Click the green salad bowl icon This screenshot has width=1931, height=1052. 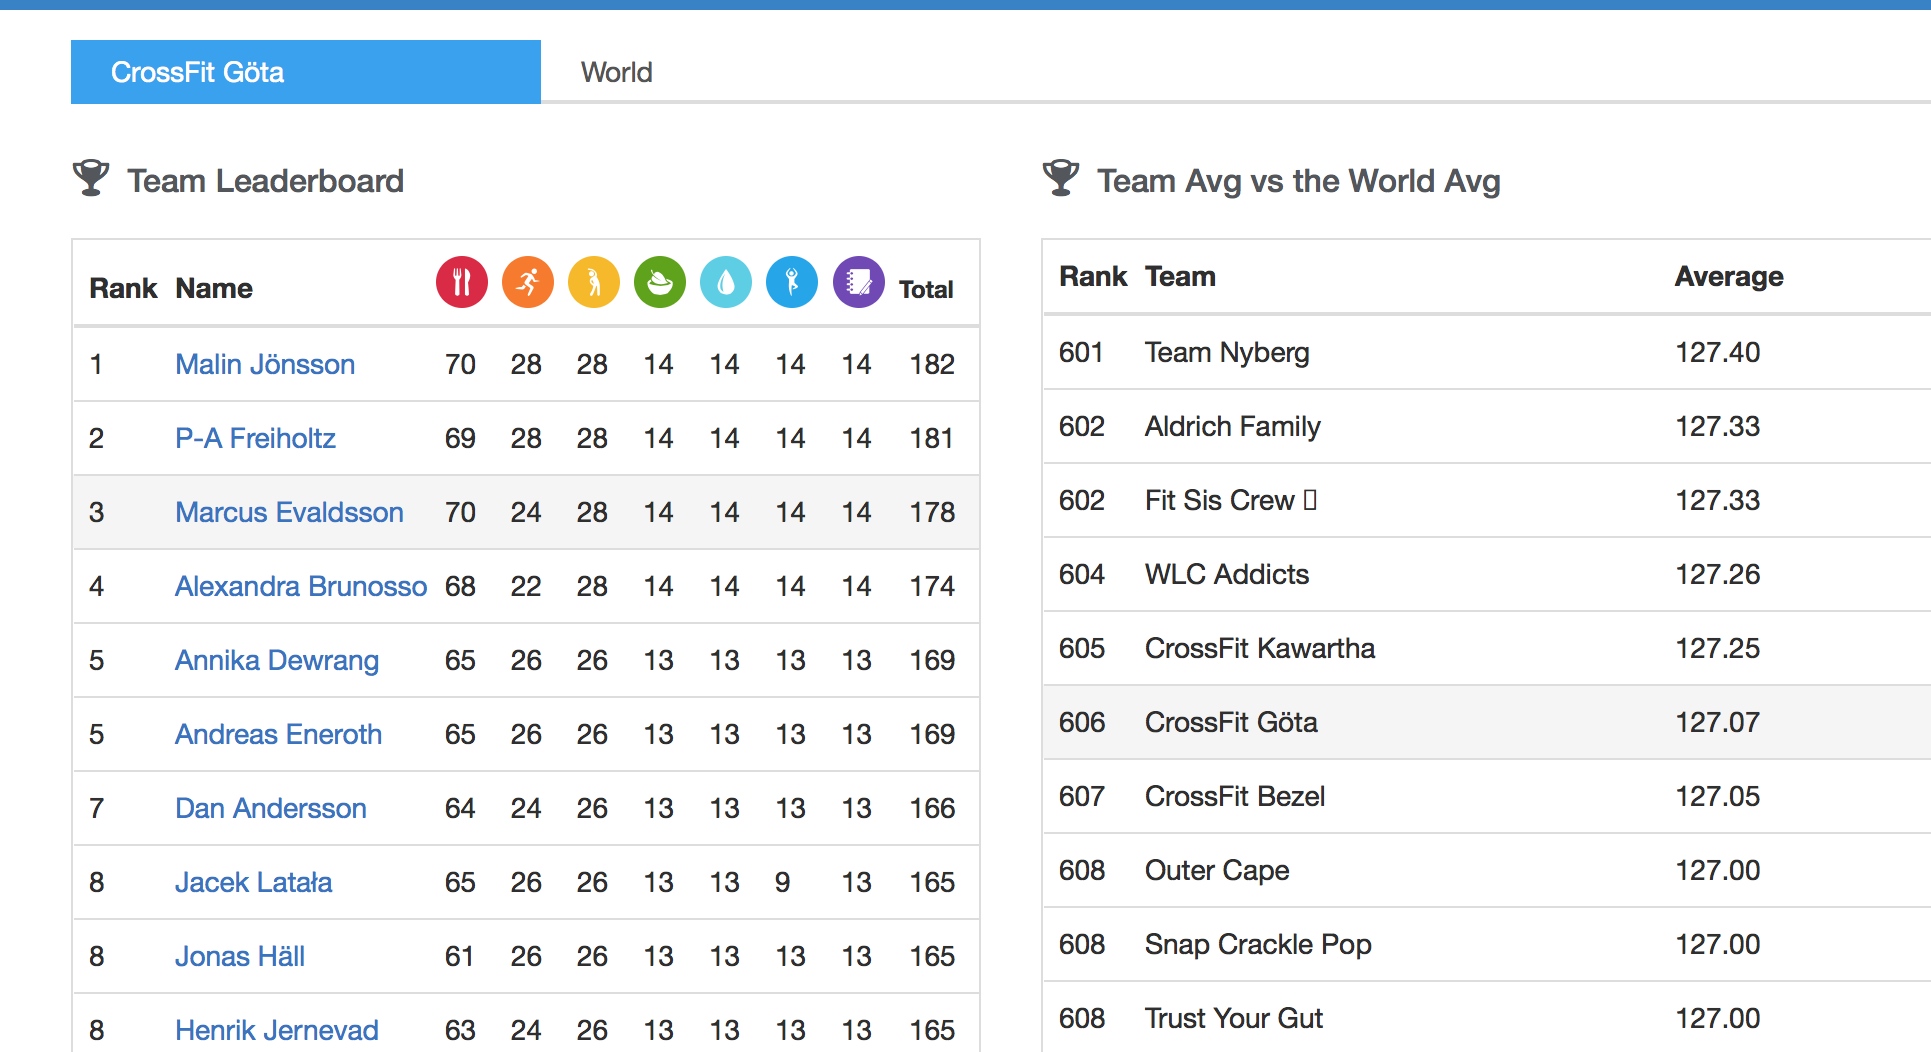[x=659, y=283]
